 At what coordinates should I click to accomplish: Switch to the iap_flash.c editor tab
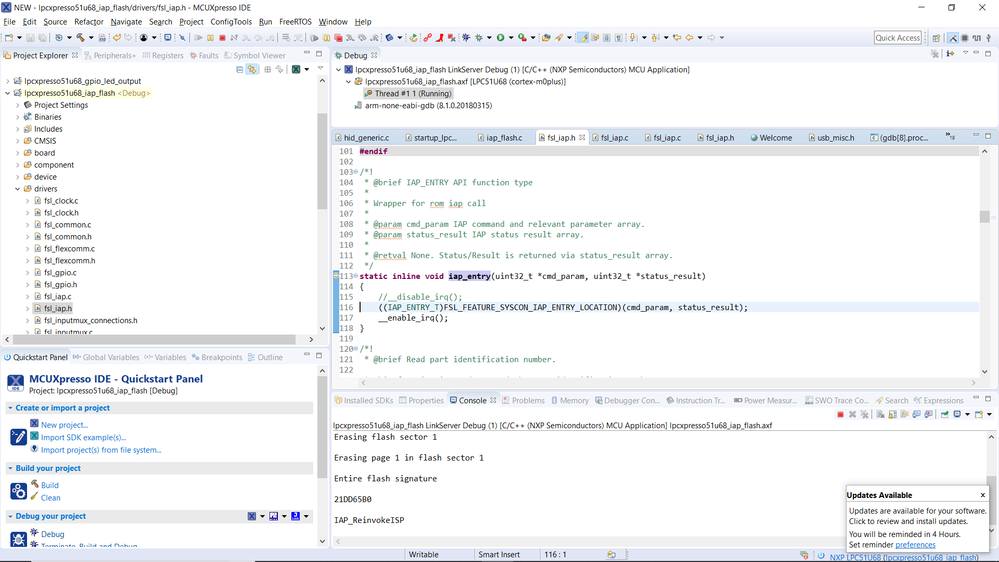(x=504, y=138)
